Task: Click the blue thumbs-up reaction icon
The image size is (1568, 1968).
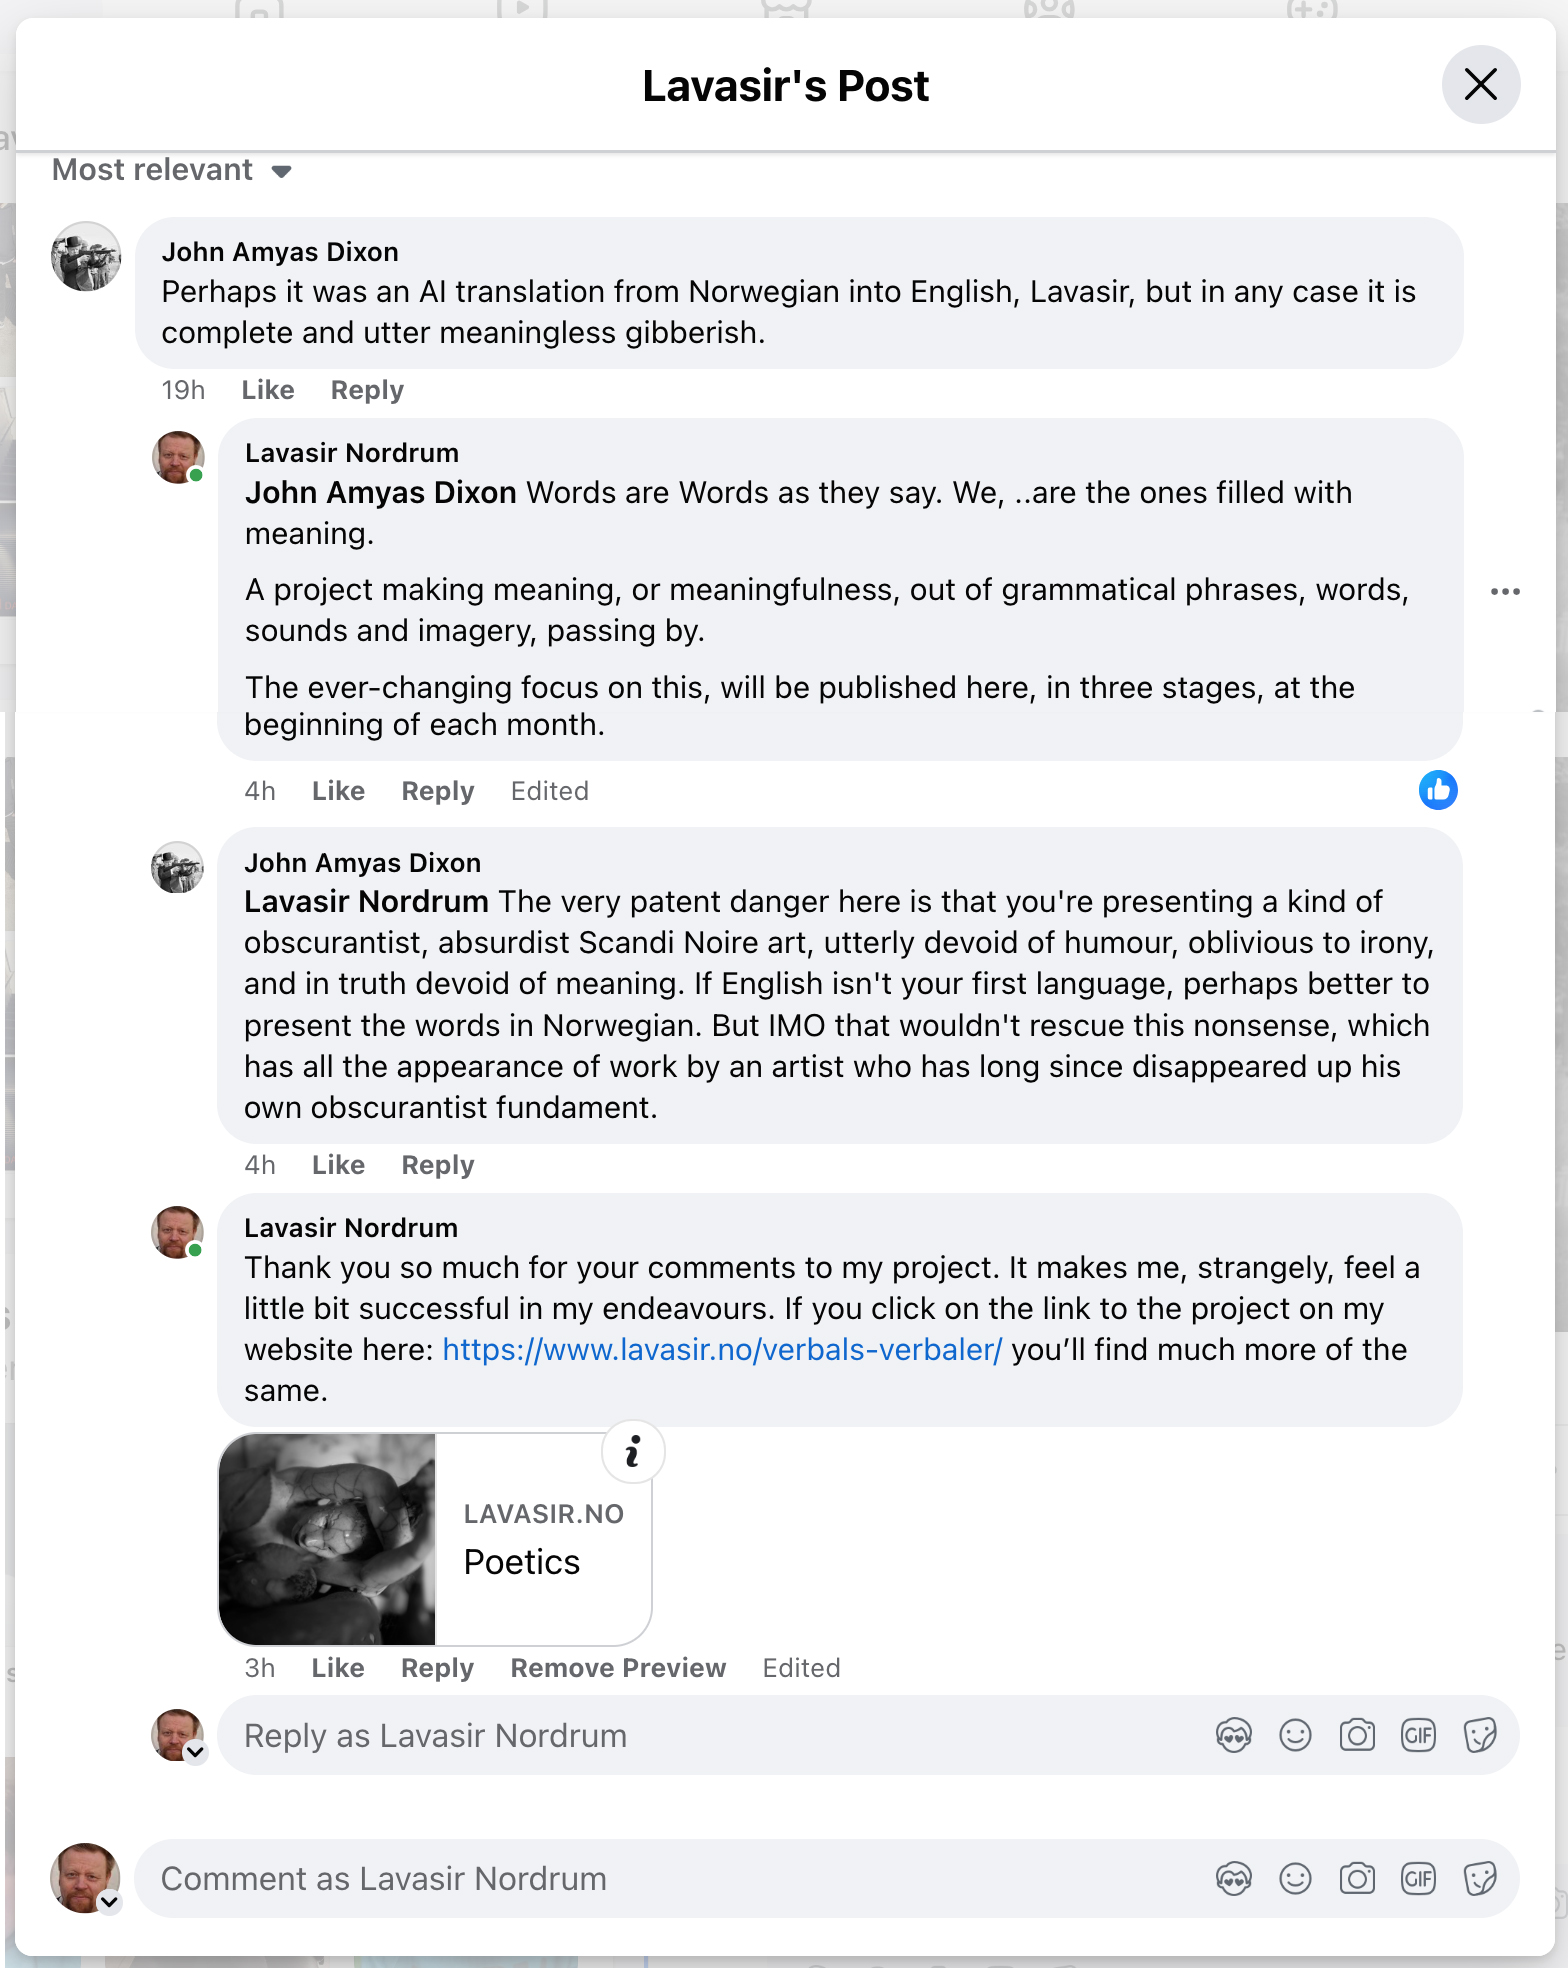Action: pyautogui.click(x=1438, y=790)
